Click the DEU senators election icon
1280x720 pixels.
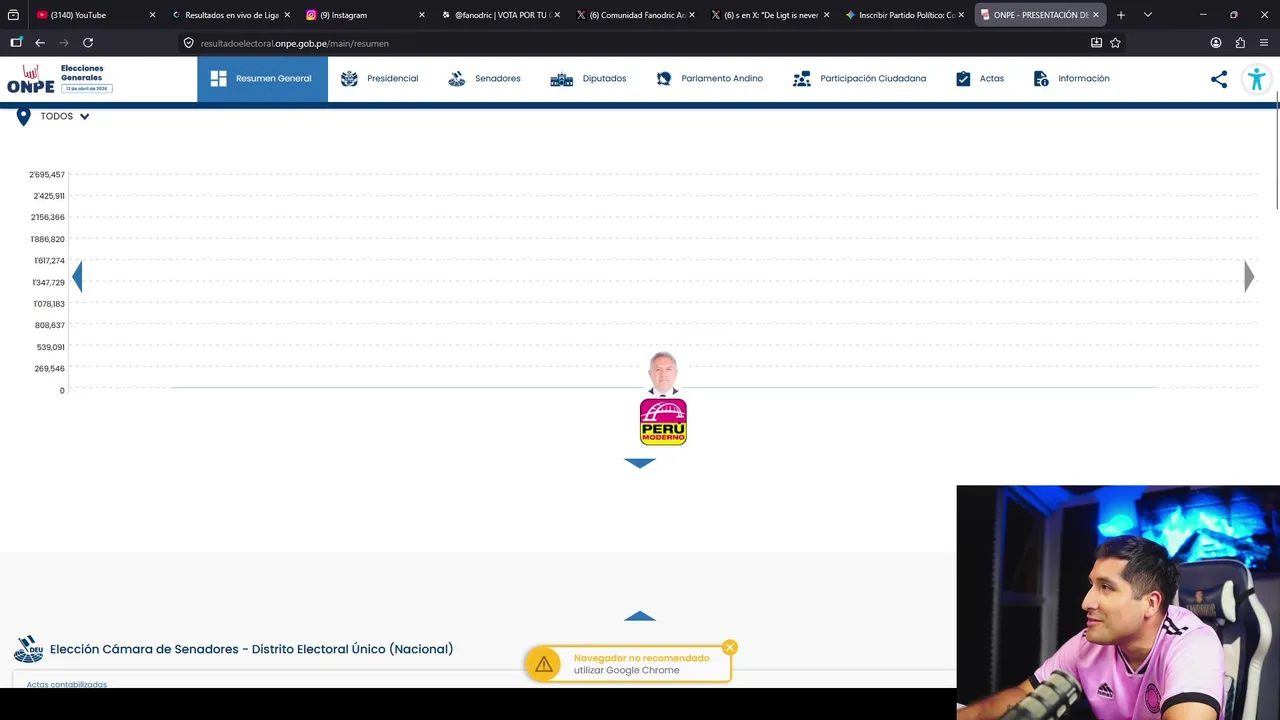[x=28, y=649]
